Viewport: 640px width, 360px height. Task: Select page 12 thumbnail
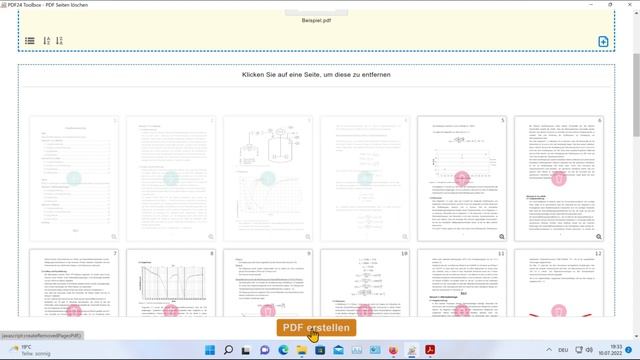[559, 283]
